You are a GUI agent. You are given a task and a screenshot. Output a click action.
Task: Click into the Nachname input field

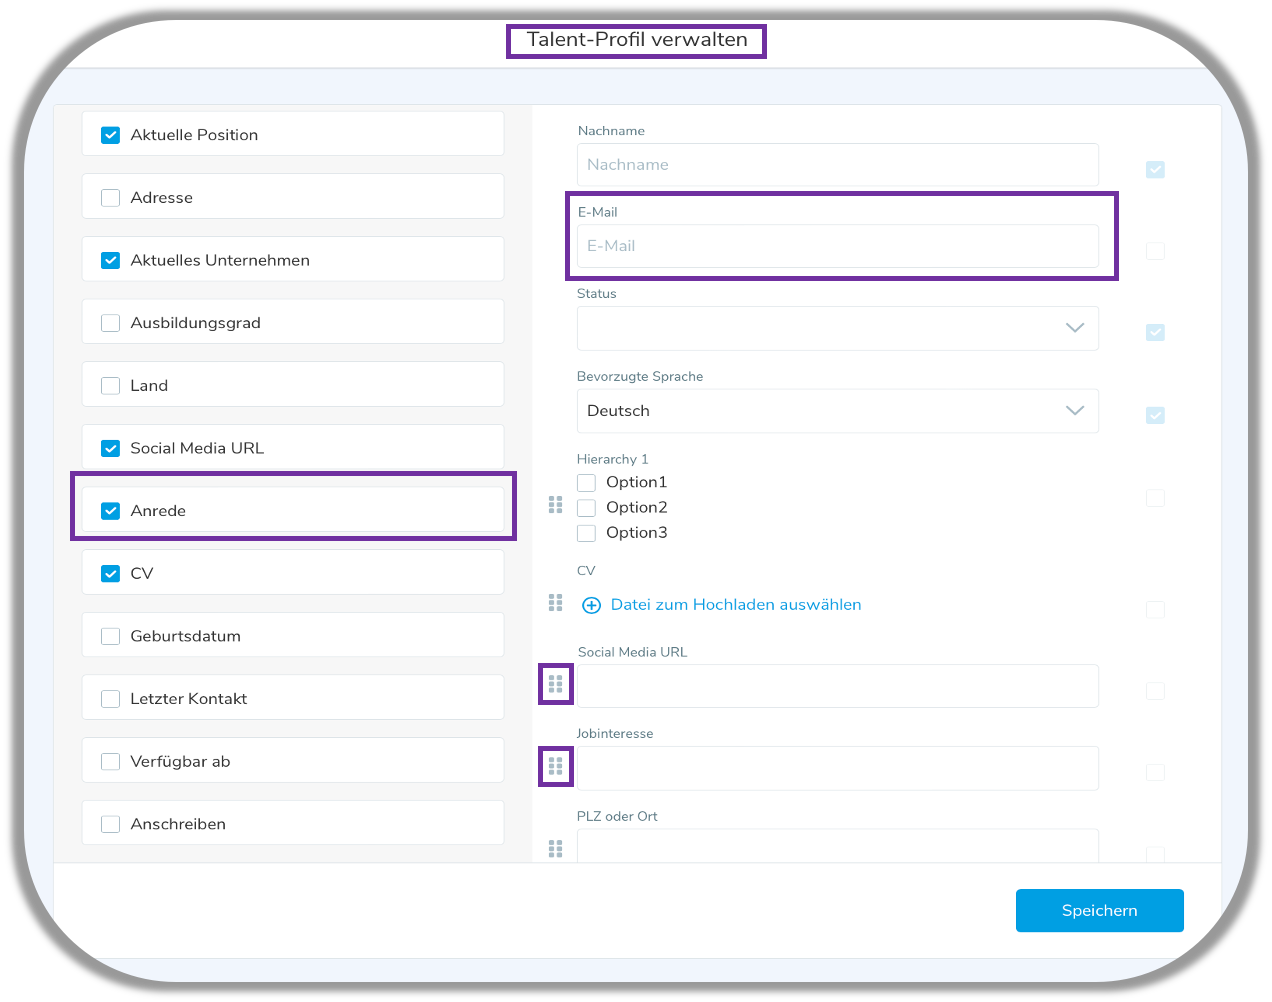(837, 165)
